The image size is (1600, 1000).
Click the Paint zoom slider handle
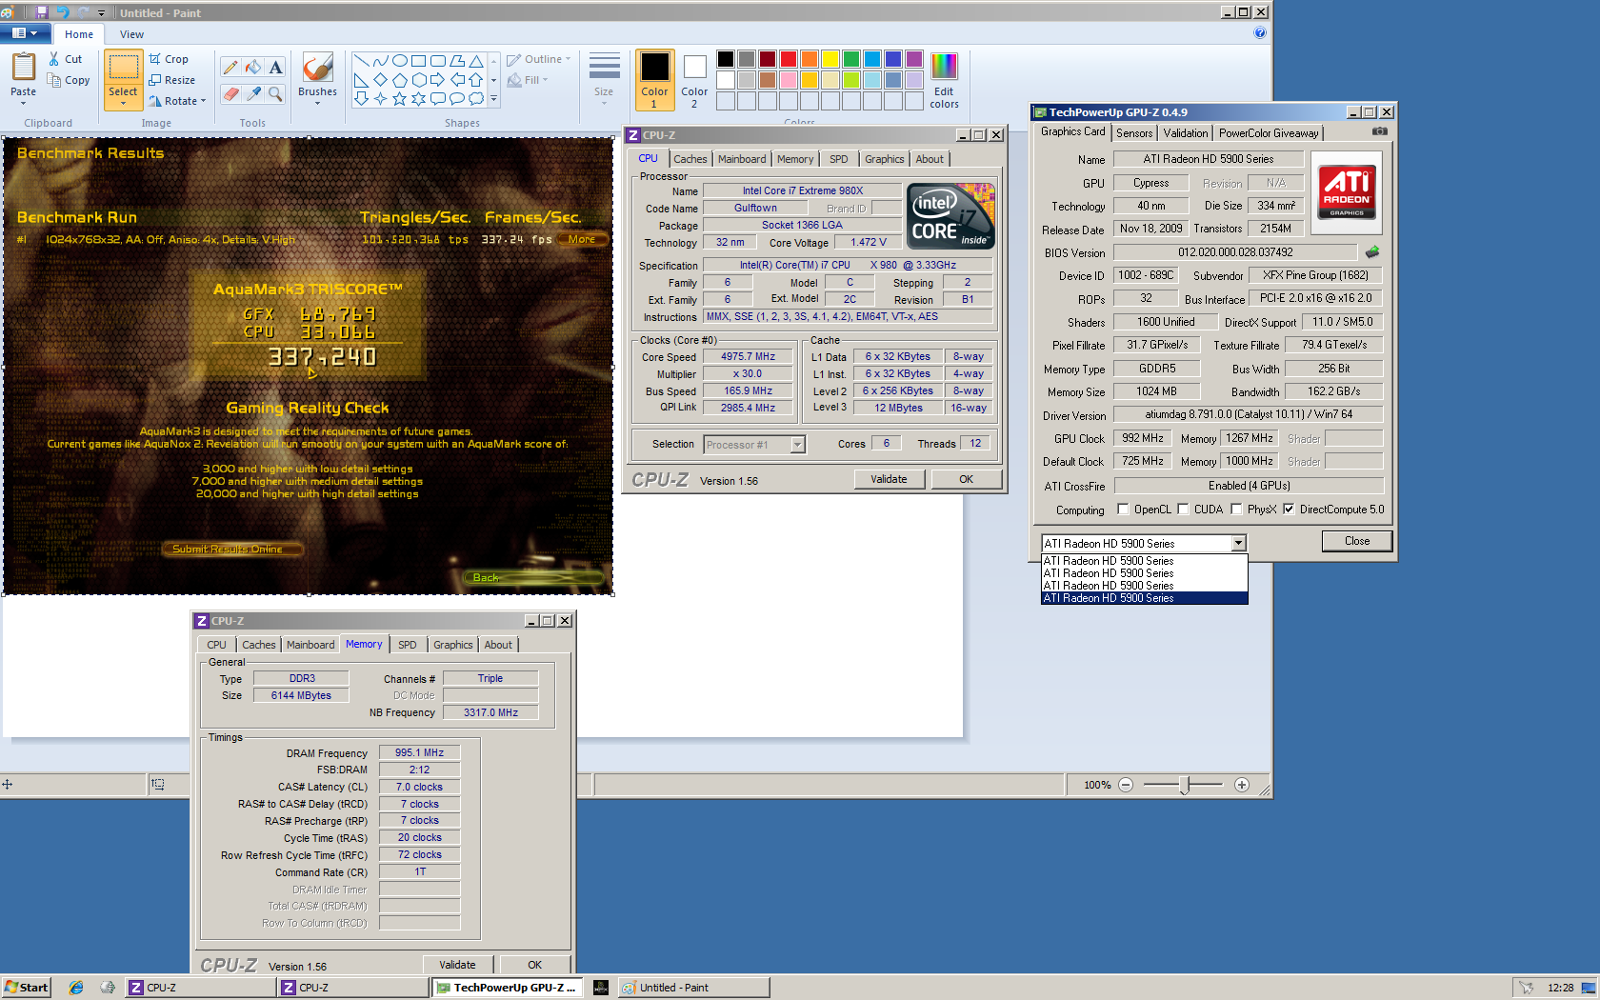(x=1184, y=785)
